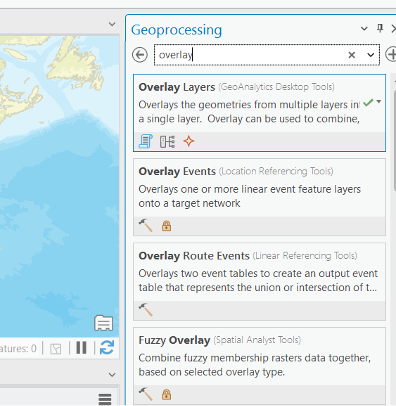Open the Fuzzy Overlay tool result
The image size is (396, 406).
point(259,366)
